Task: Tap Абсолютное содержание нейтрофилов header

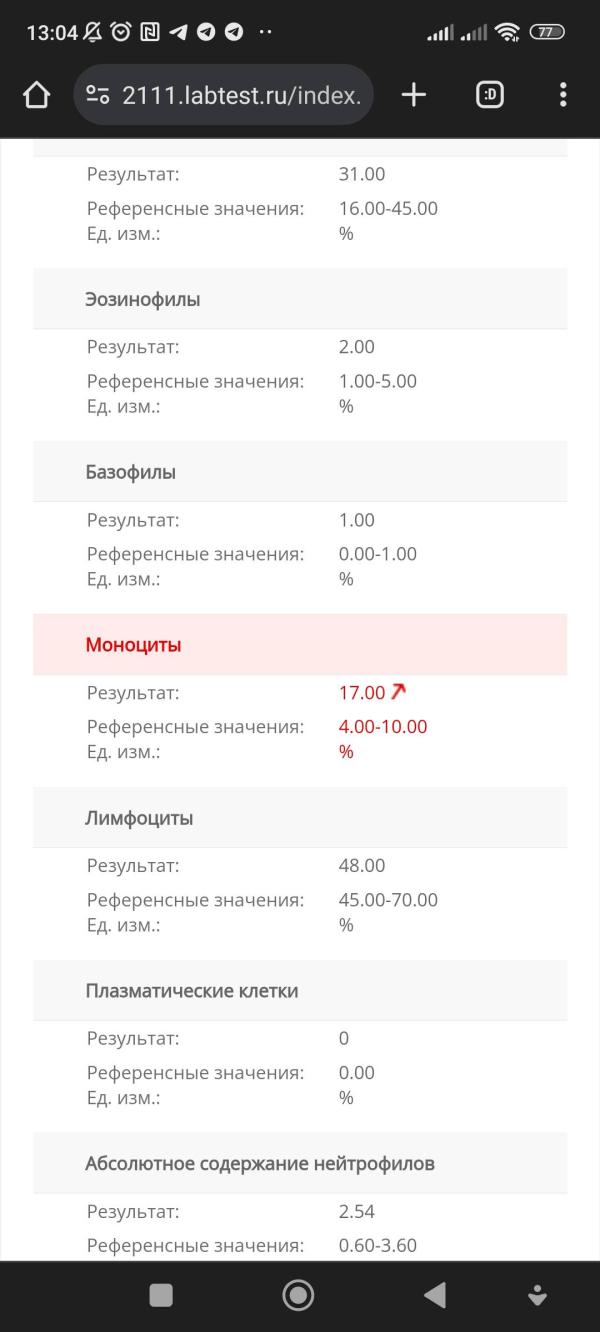Action: coord(300,1164)
